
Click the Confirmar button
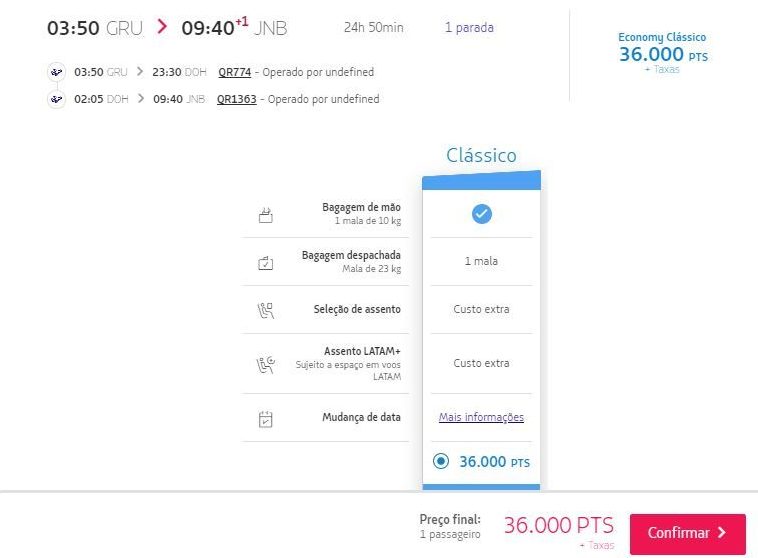[687, 533]
